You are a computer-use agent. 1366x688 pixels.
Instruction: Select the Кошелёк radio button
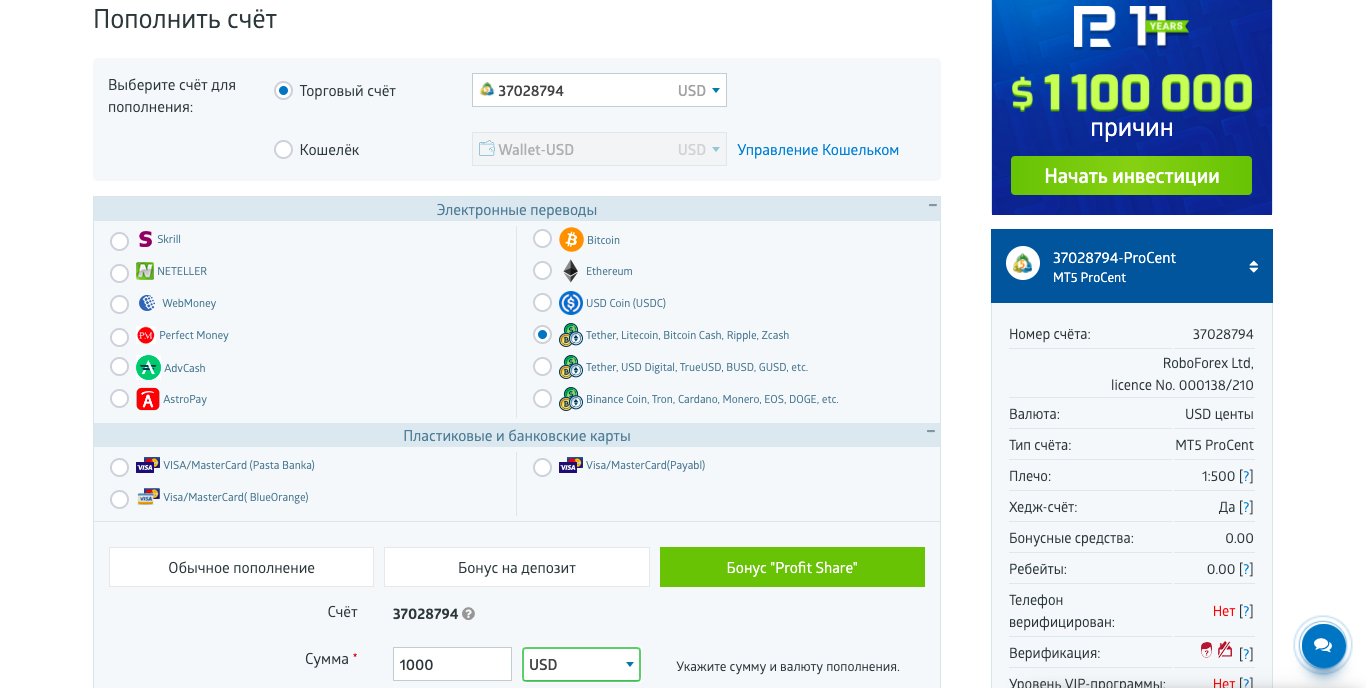[x=283, y=150]
